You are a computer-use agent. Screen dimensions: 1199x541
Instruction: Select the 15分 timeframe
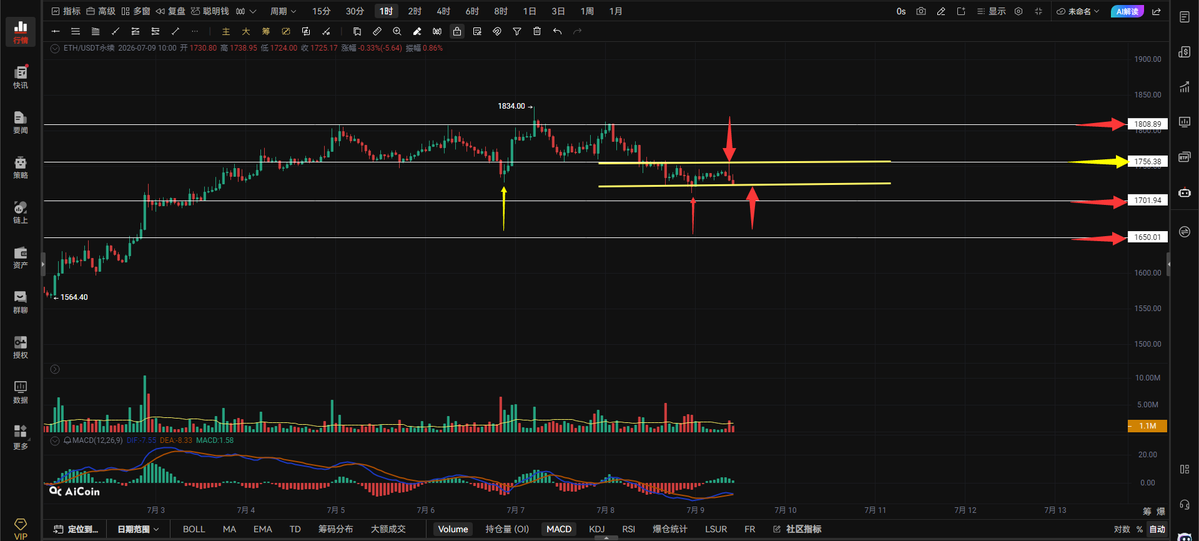322,11
